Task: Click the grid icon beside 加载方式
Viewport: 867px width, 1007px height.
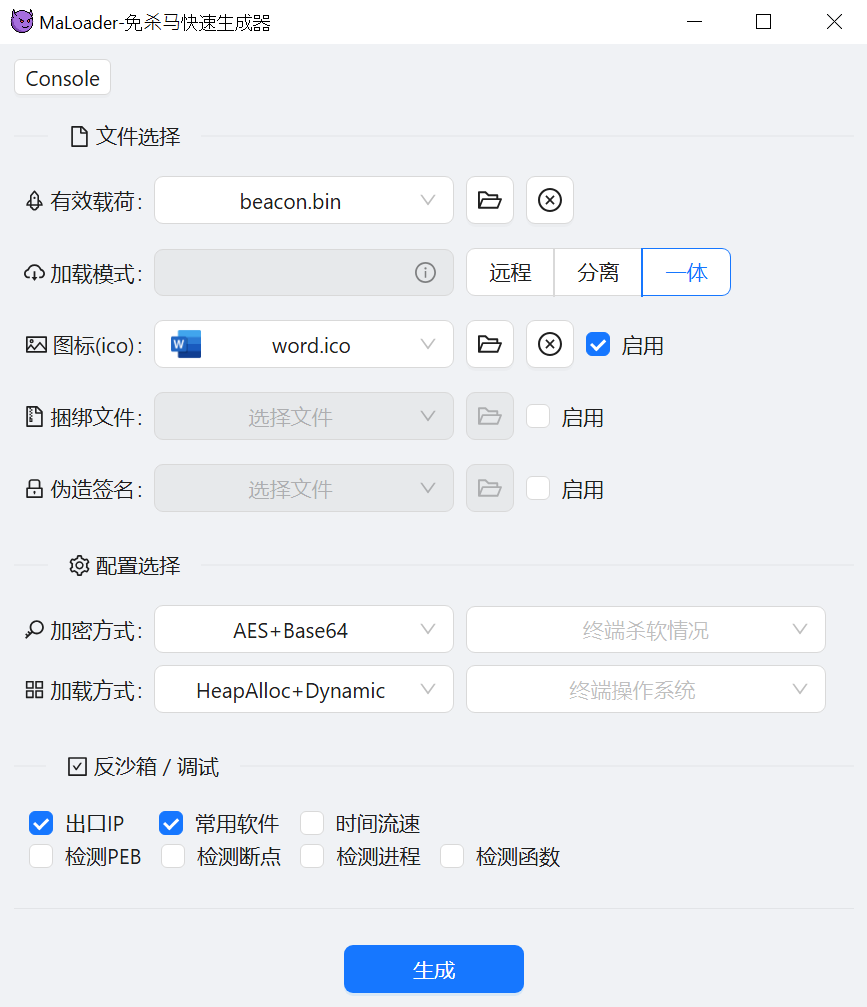Action: 34,690
